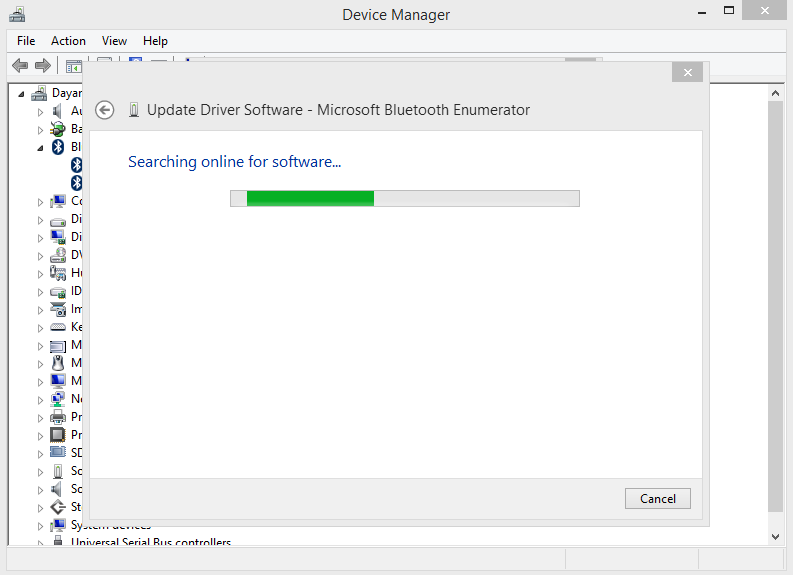Viewport: 793px width, 575px height.
Task: Click the Forward arrow in Device Manager toolbar
Action: (x=43, y=65)
